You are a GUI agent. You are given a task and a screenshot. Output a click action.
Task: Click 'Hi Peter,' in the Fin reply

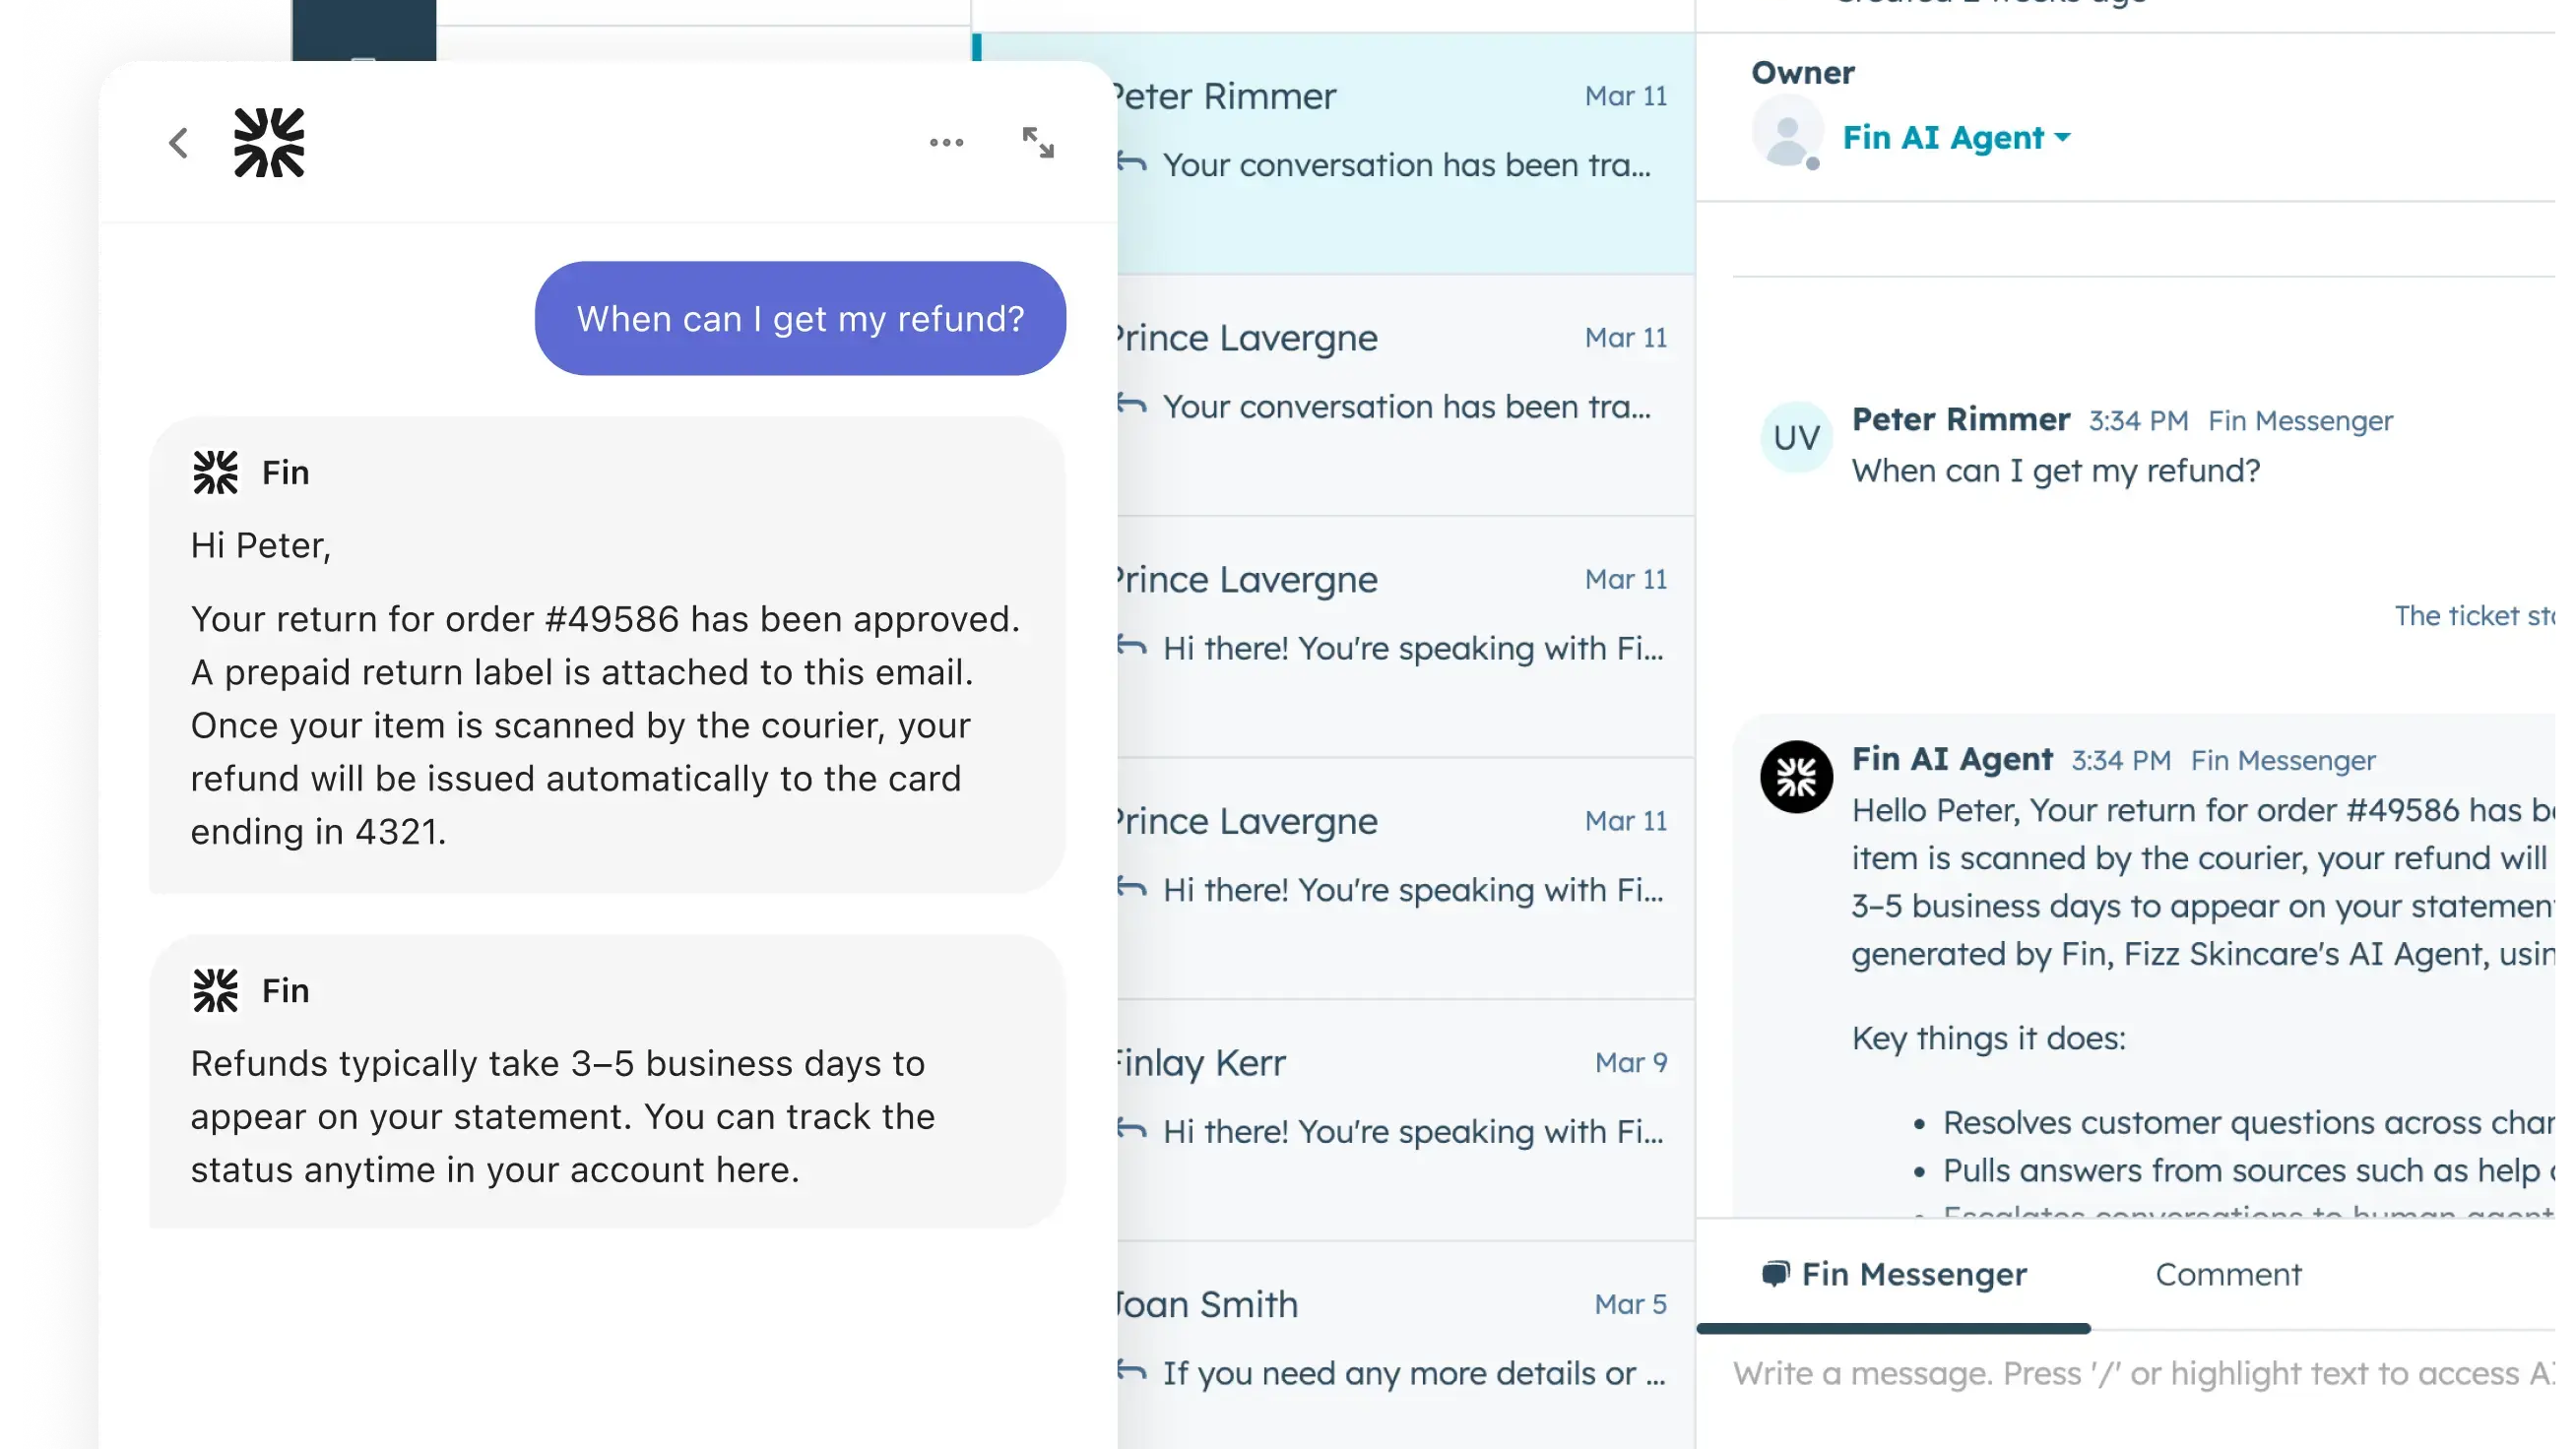pos(261,546)
